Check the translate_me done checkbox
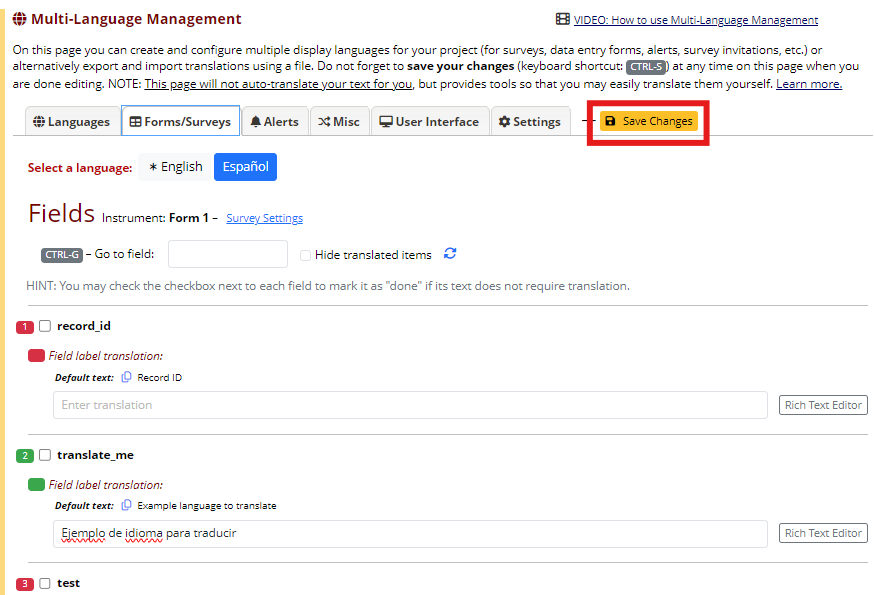 [x=45, y=454]
